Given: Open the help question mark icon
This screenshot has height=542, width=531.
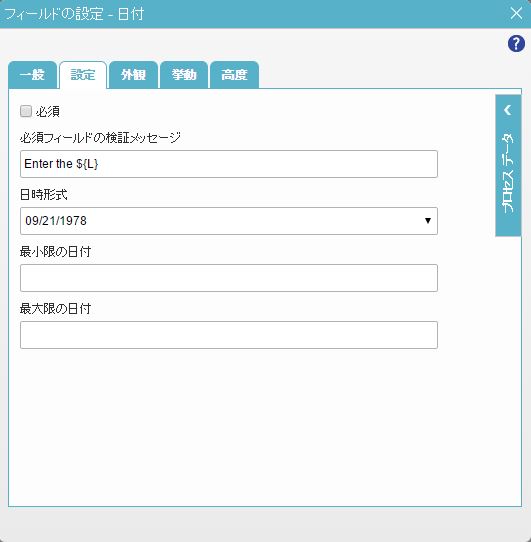Looking at the screenshot, I should click(516, 44).
